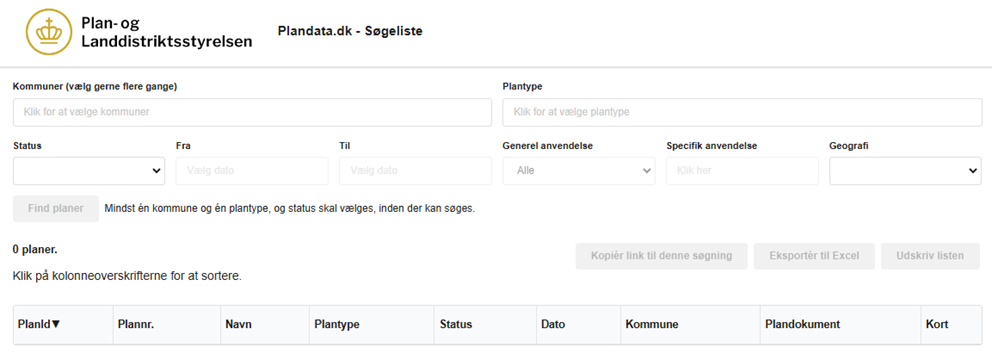The image size is (992, 360).
Task: Open the Status dropdown
Action: tap(89, 171)
